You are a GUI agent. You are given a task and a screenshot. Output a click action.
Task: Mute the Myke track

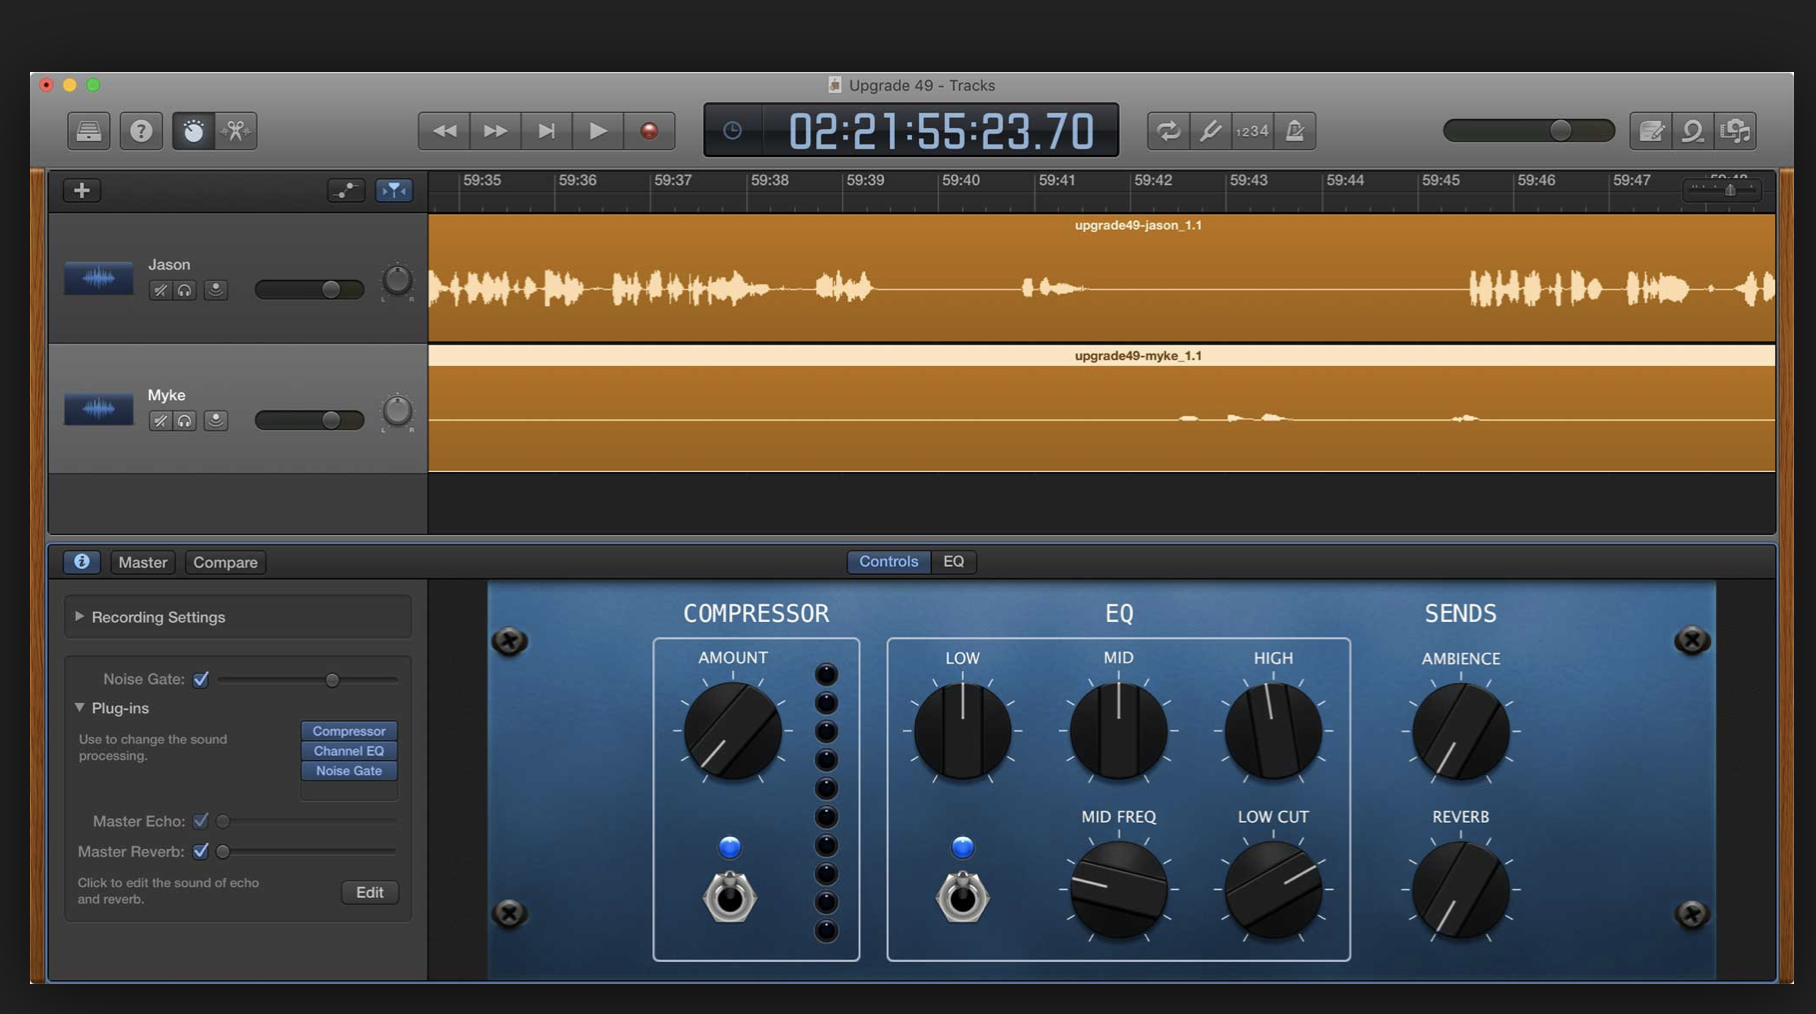(x=160, y=420)
